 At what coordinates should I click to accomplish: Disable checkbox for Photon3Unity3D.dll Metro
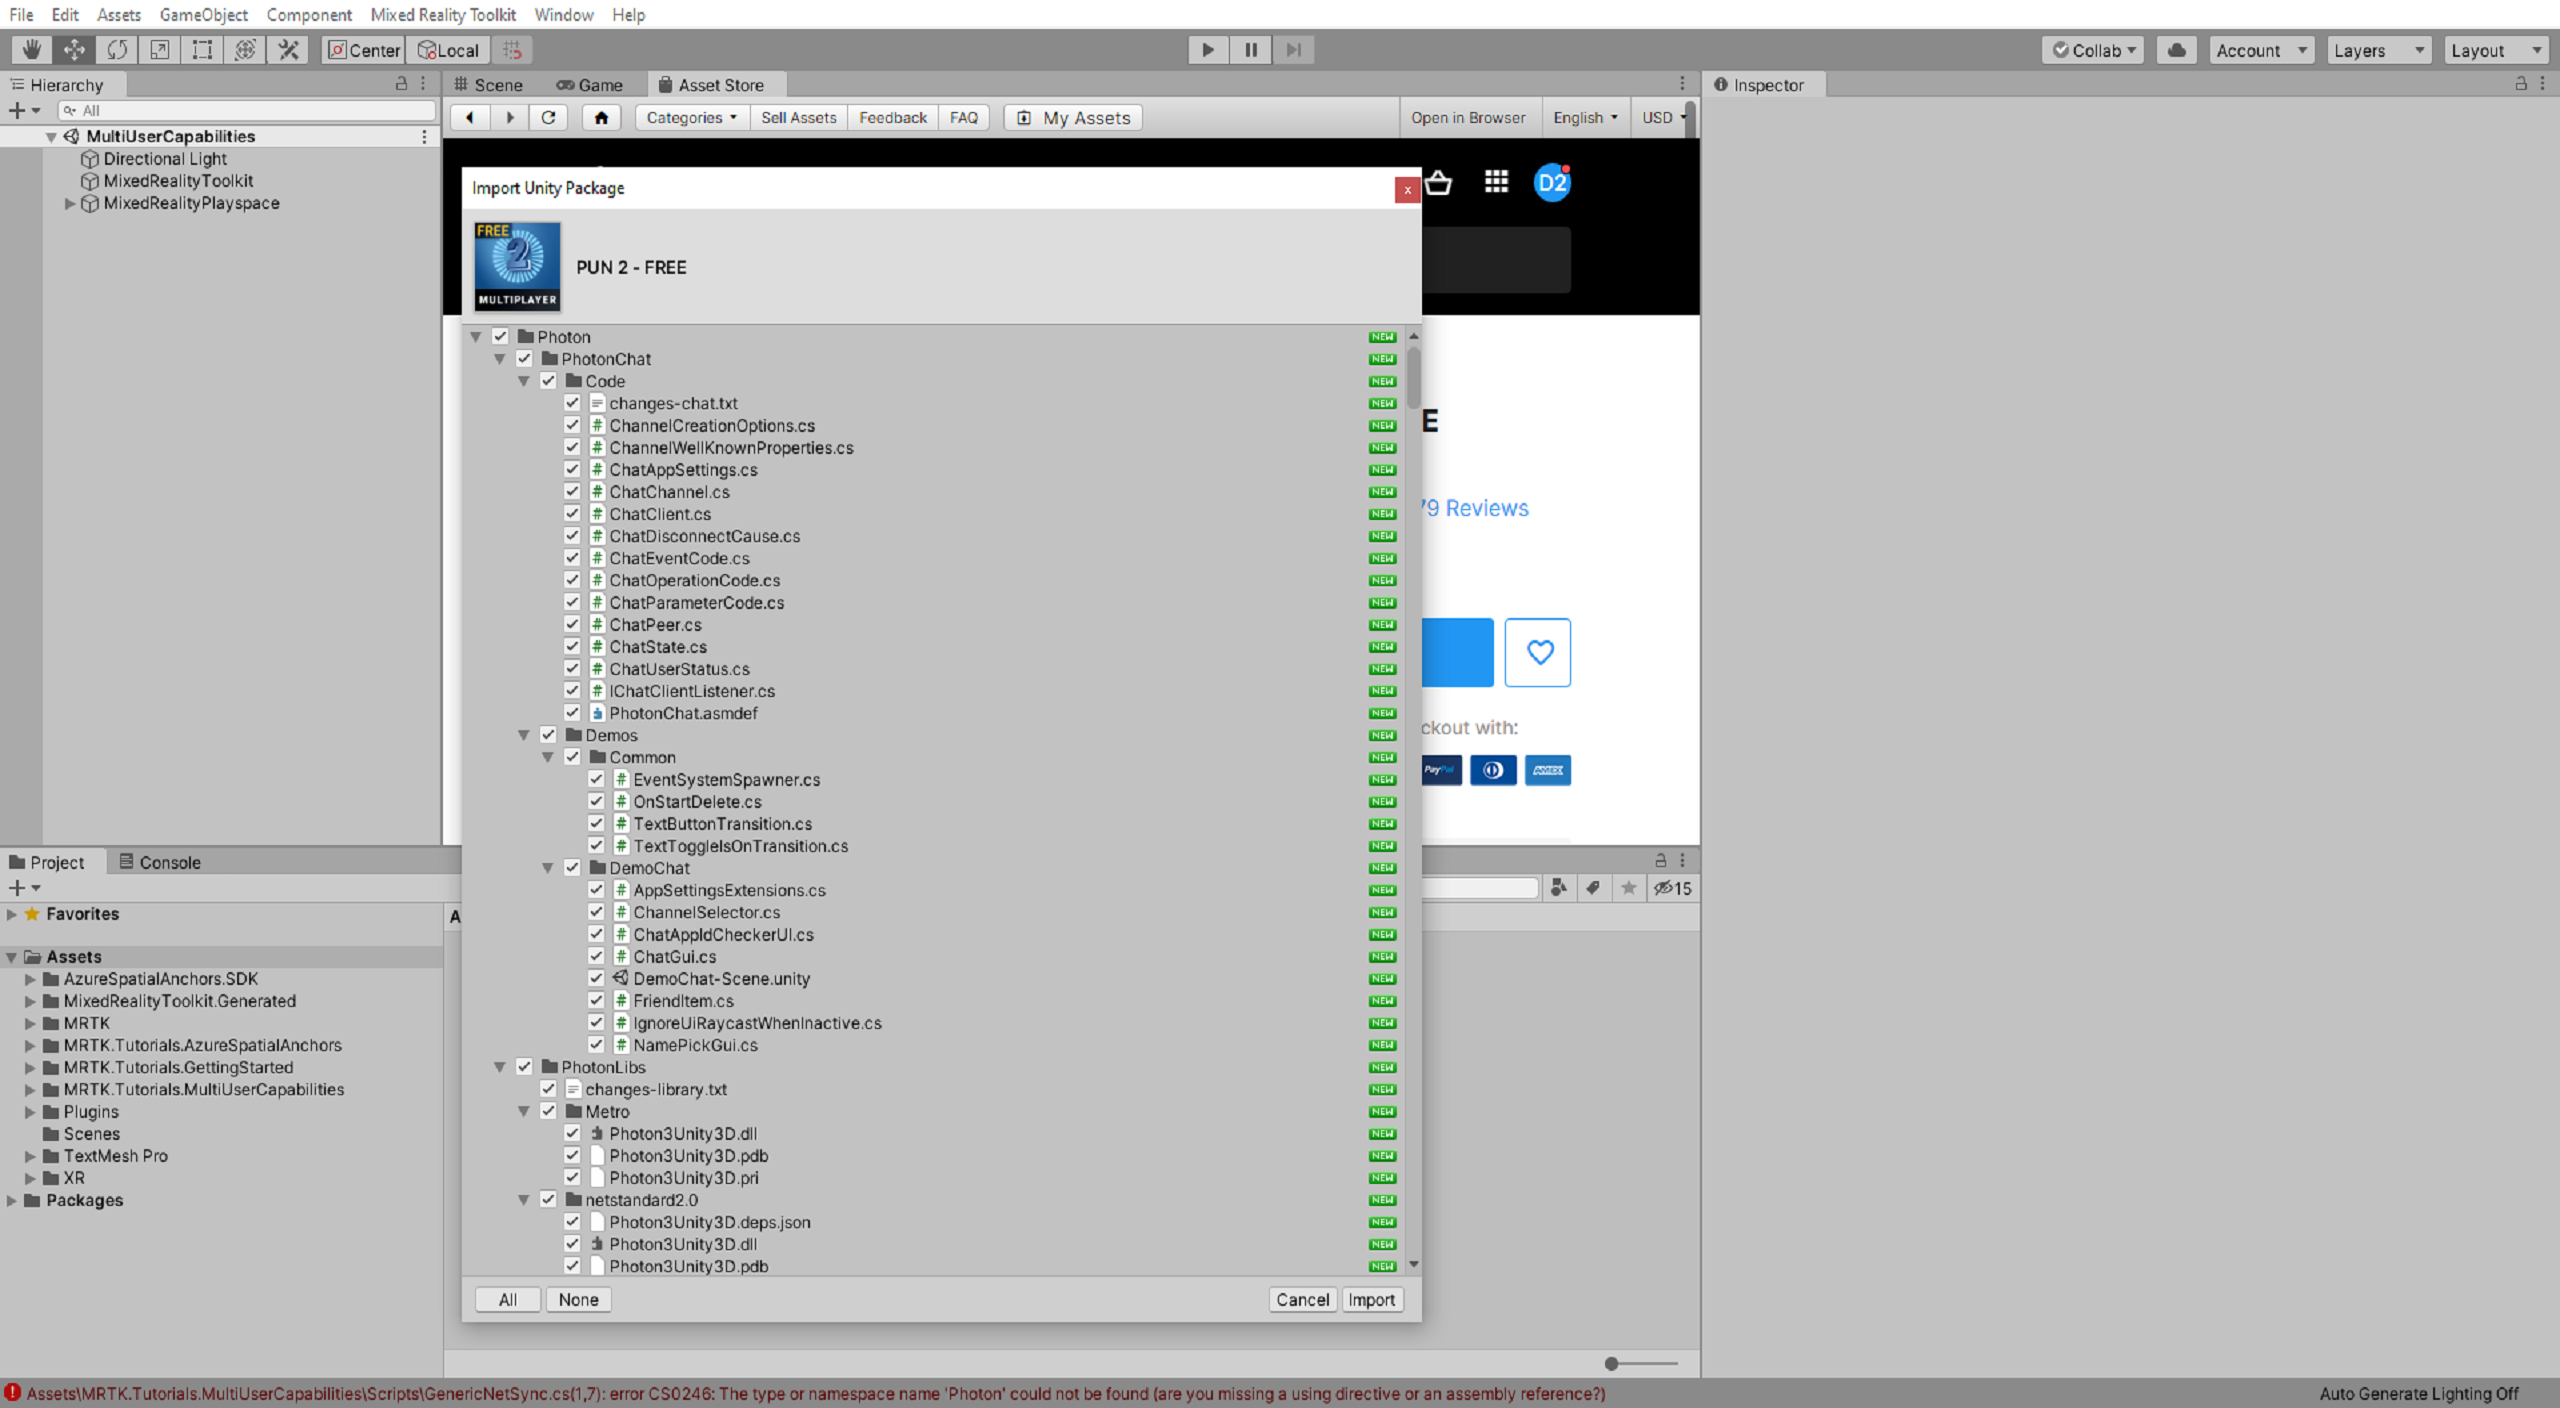click(574, 1132)
